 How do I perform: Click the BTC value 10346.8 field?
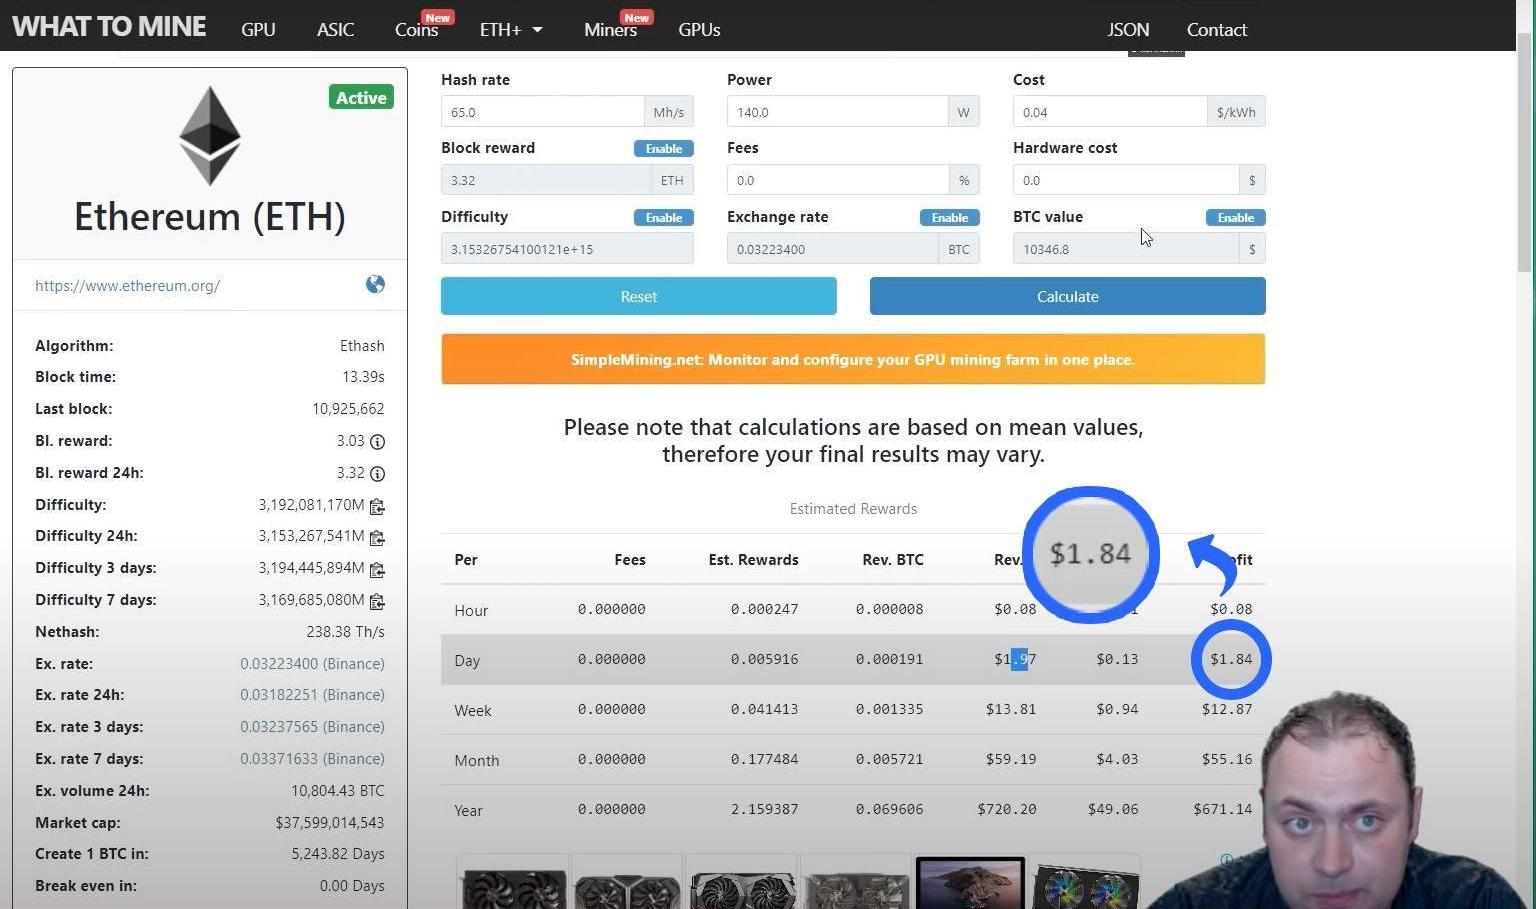tap(1125, 249)
